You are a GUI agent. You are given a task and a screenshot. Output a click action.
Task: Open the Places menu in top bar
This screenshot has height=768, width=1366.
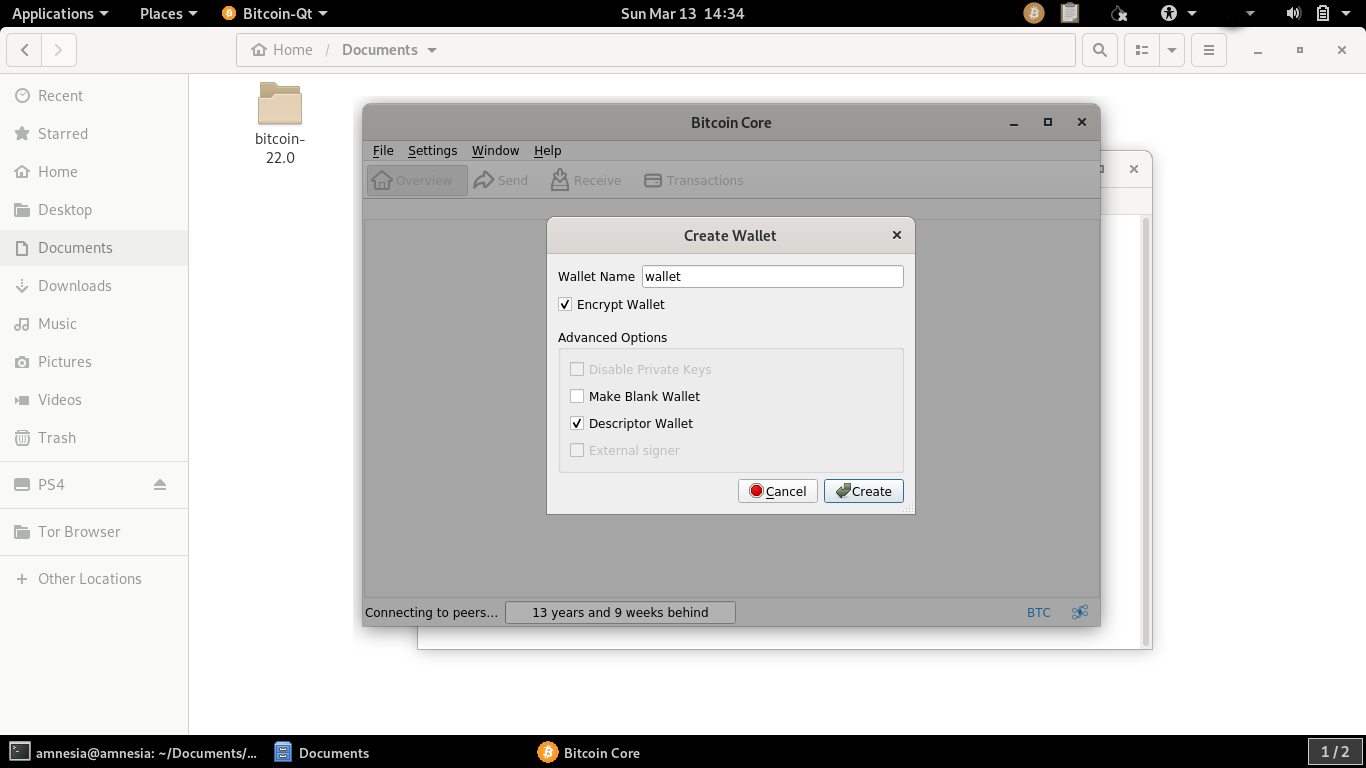pos(168,13)
